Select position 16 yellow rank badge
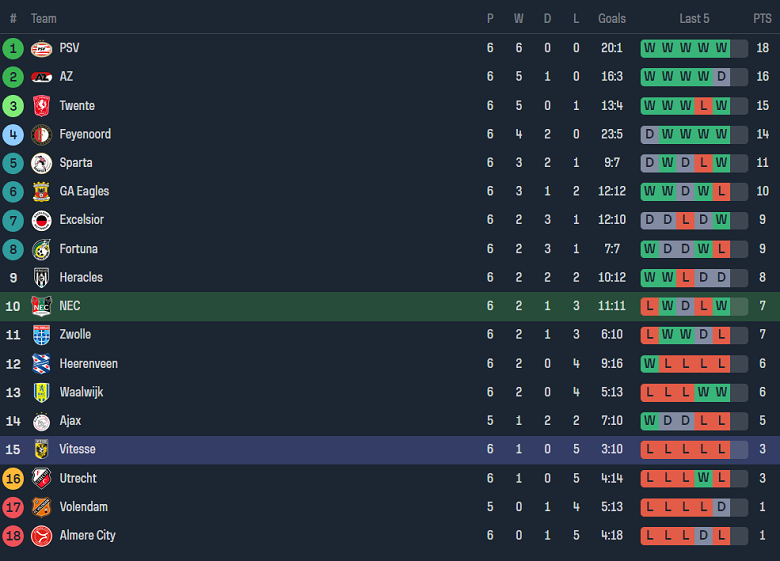The image size is (780, 561). tap(13, 479)
